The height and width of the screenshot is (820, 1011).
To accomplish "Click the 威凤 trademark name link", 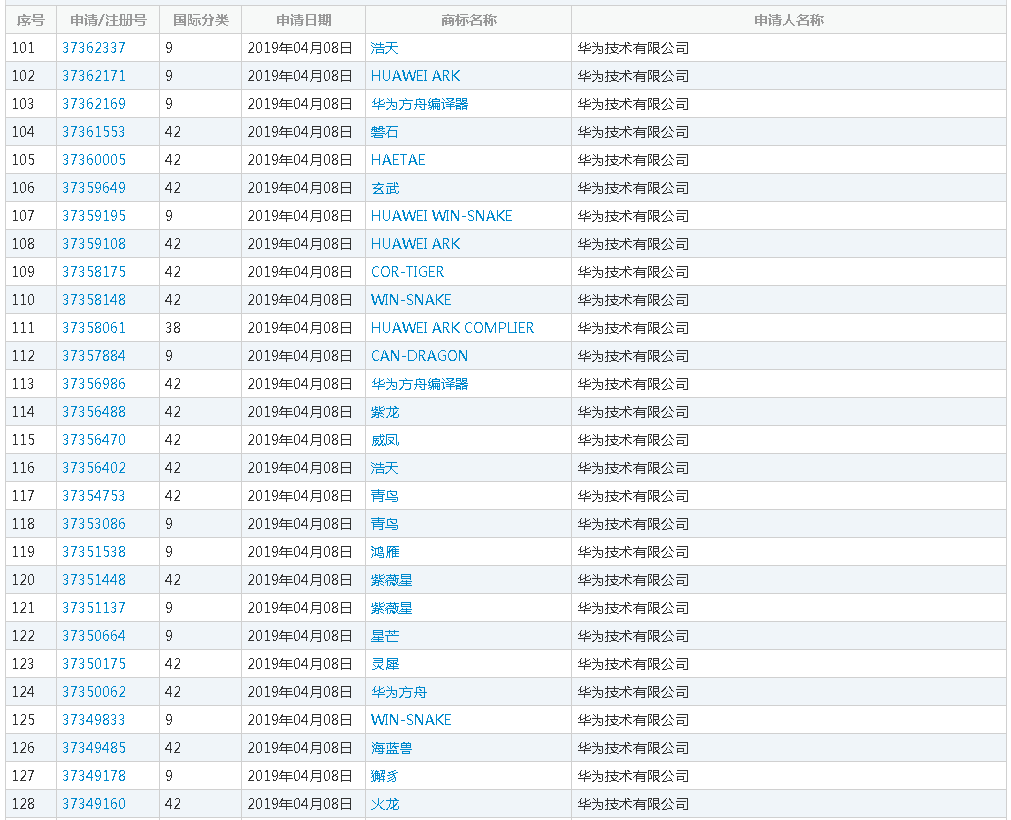I will [385, 440].
